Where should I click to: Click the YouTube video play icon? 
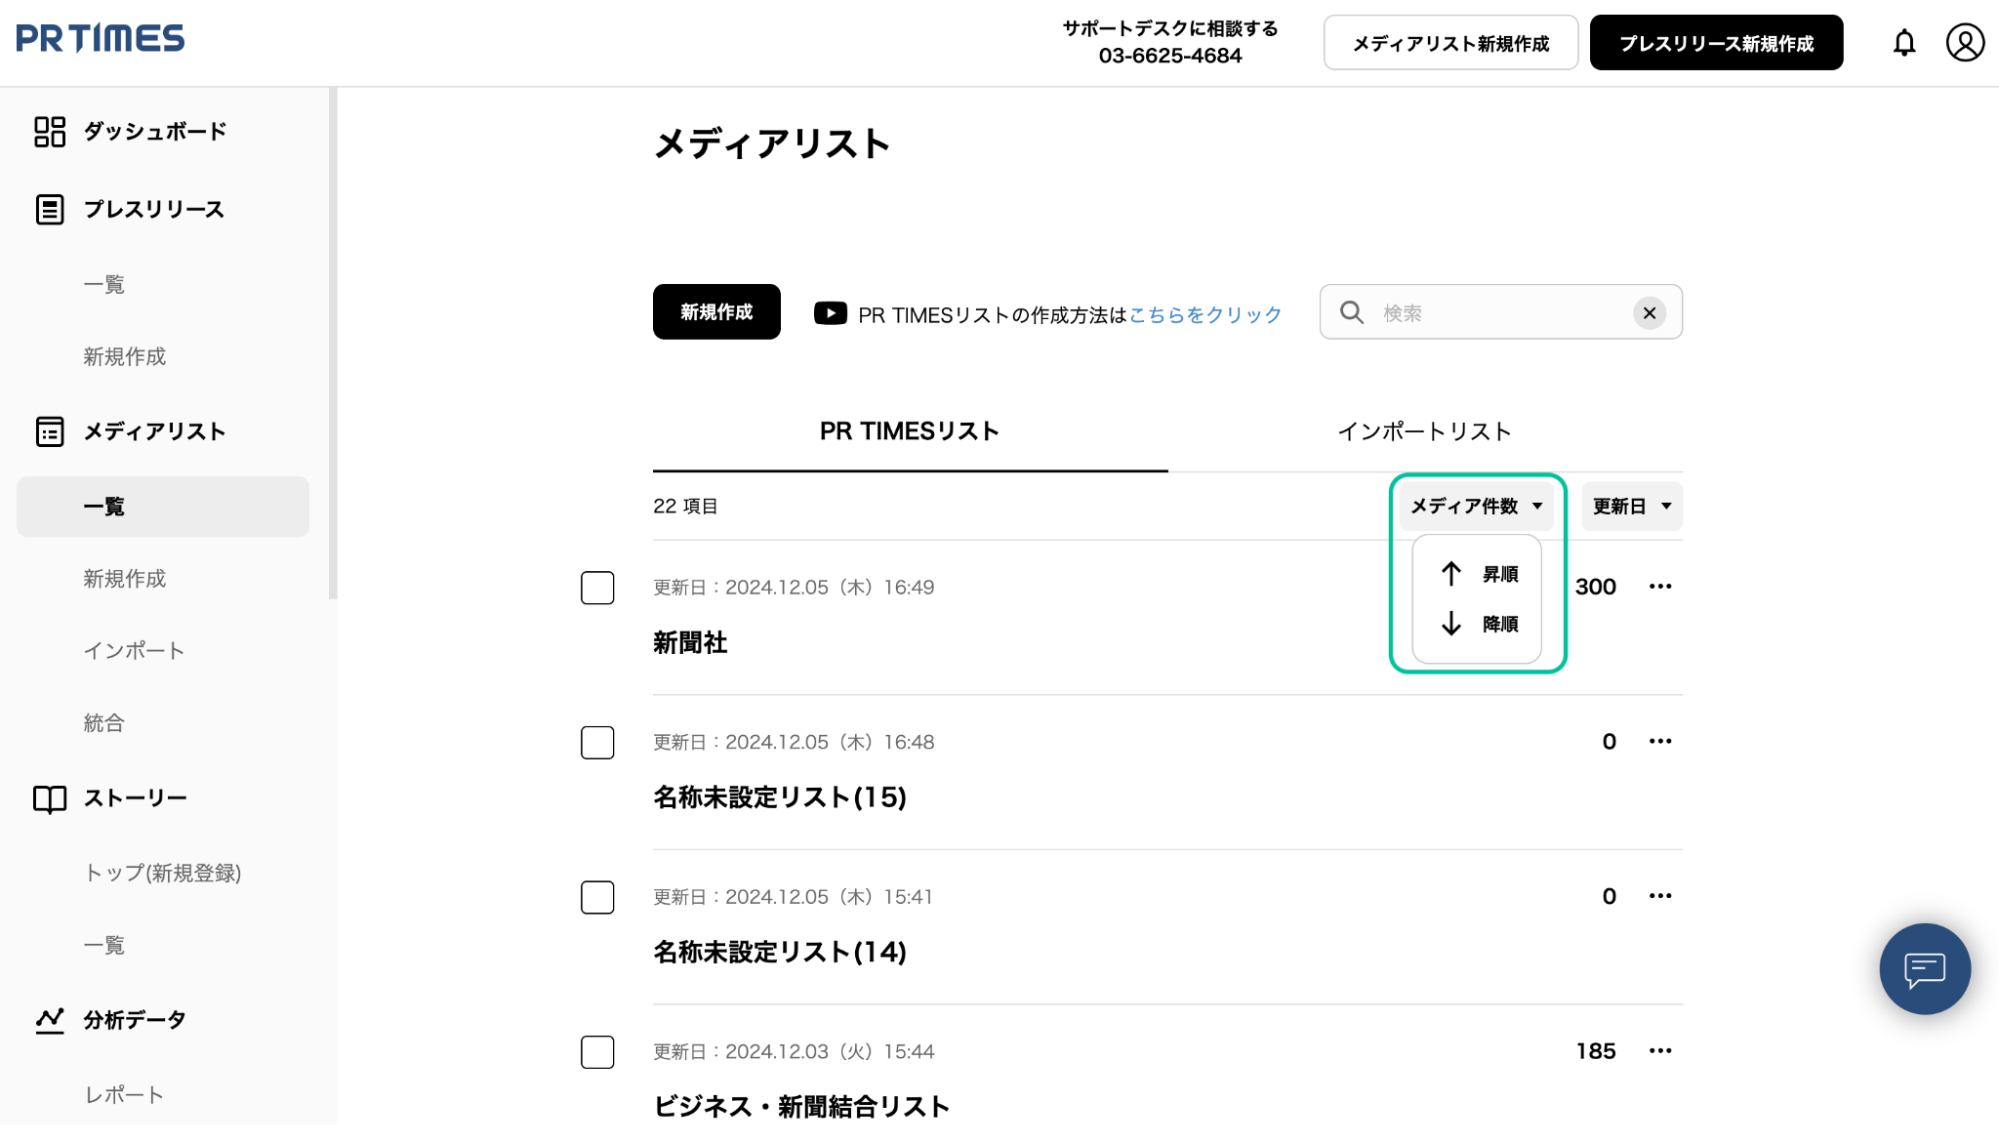tap(830, 314)
